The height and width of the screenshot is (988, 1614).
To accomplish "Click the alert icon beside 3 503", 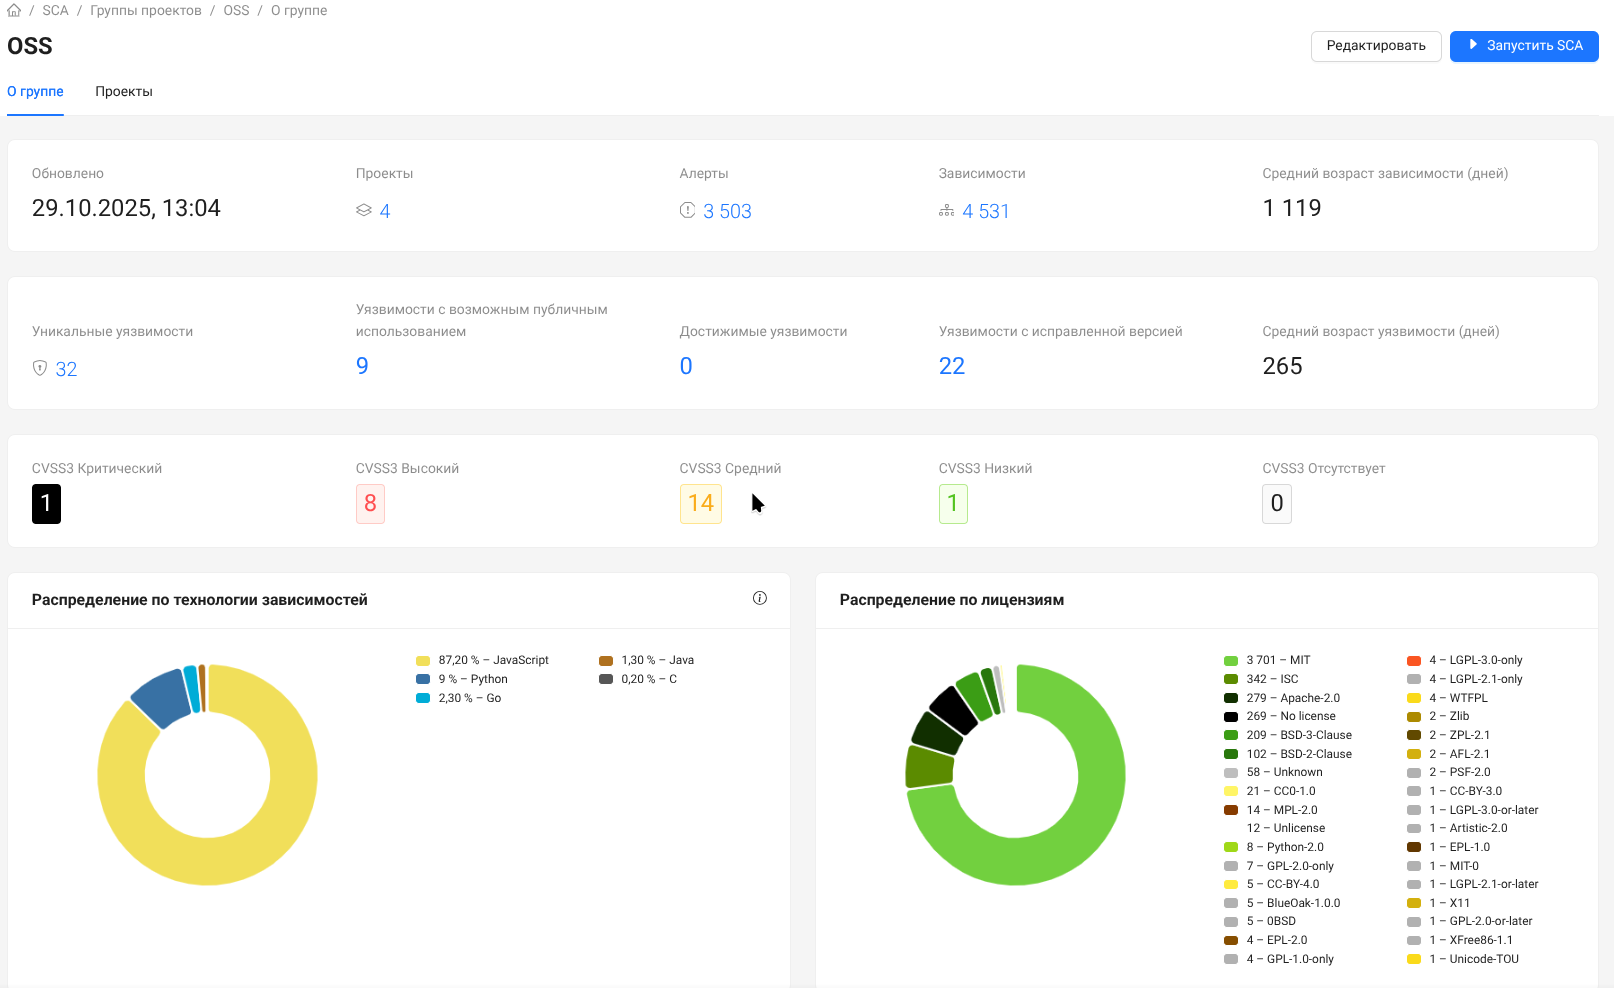I will point(687,210).
